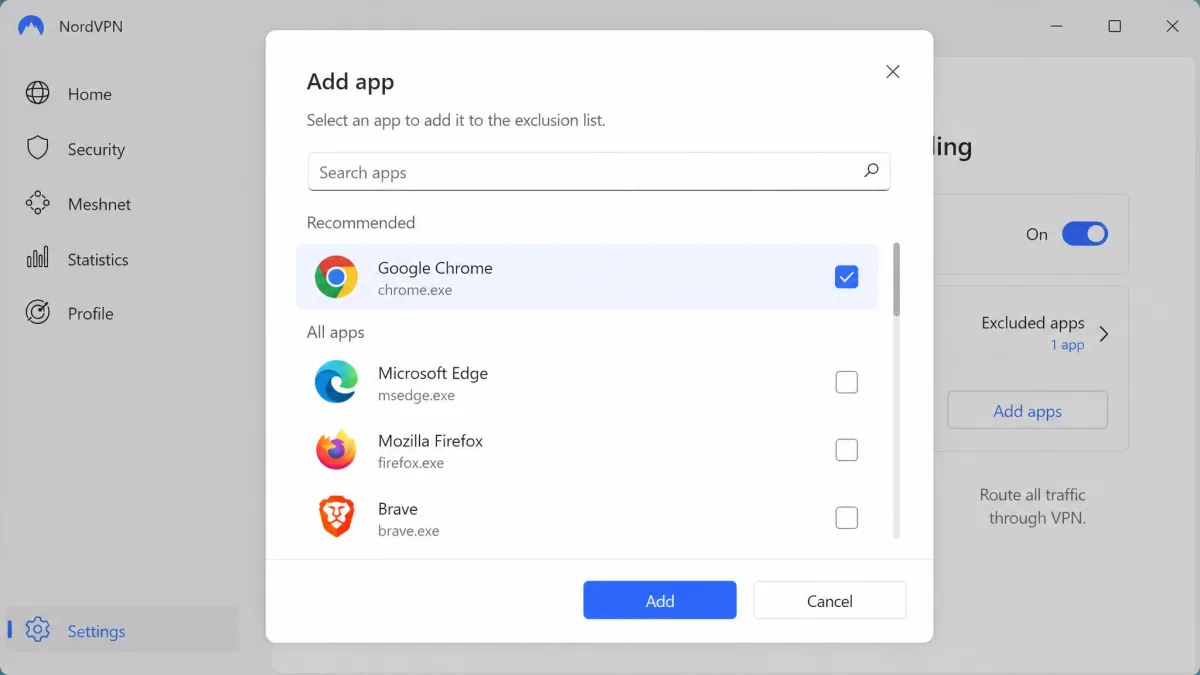Click the Excluded apps label
Screen dimensions: 1200x675
point(1033,323)
